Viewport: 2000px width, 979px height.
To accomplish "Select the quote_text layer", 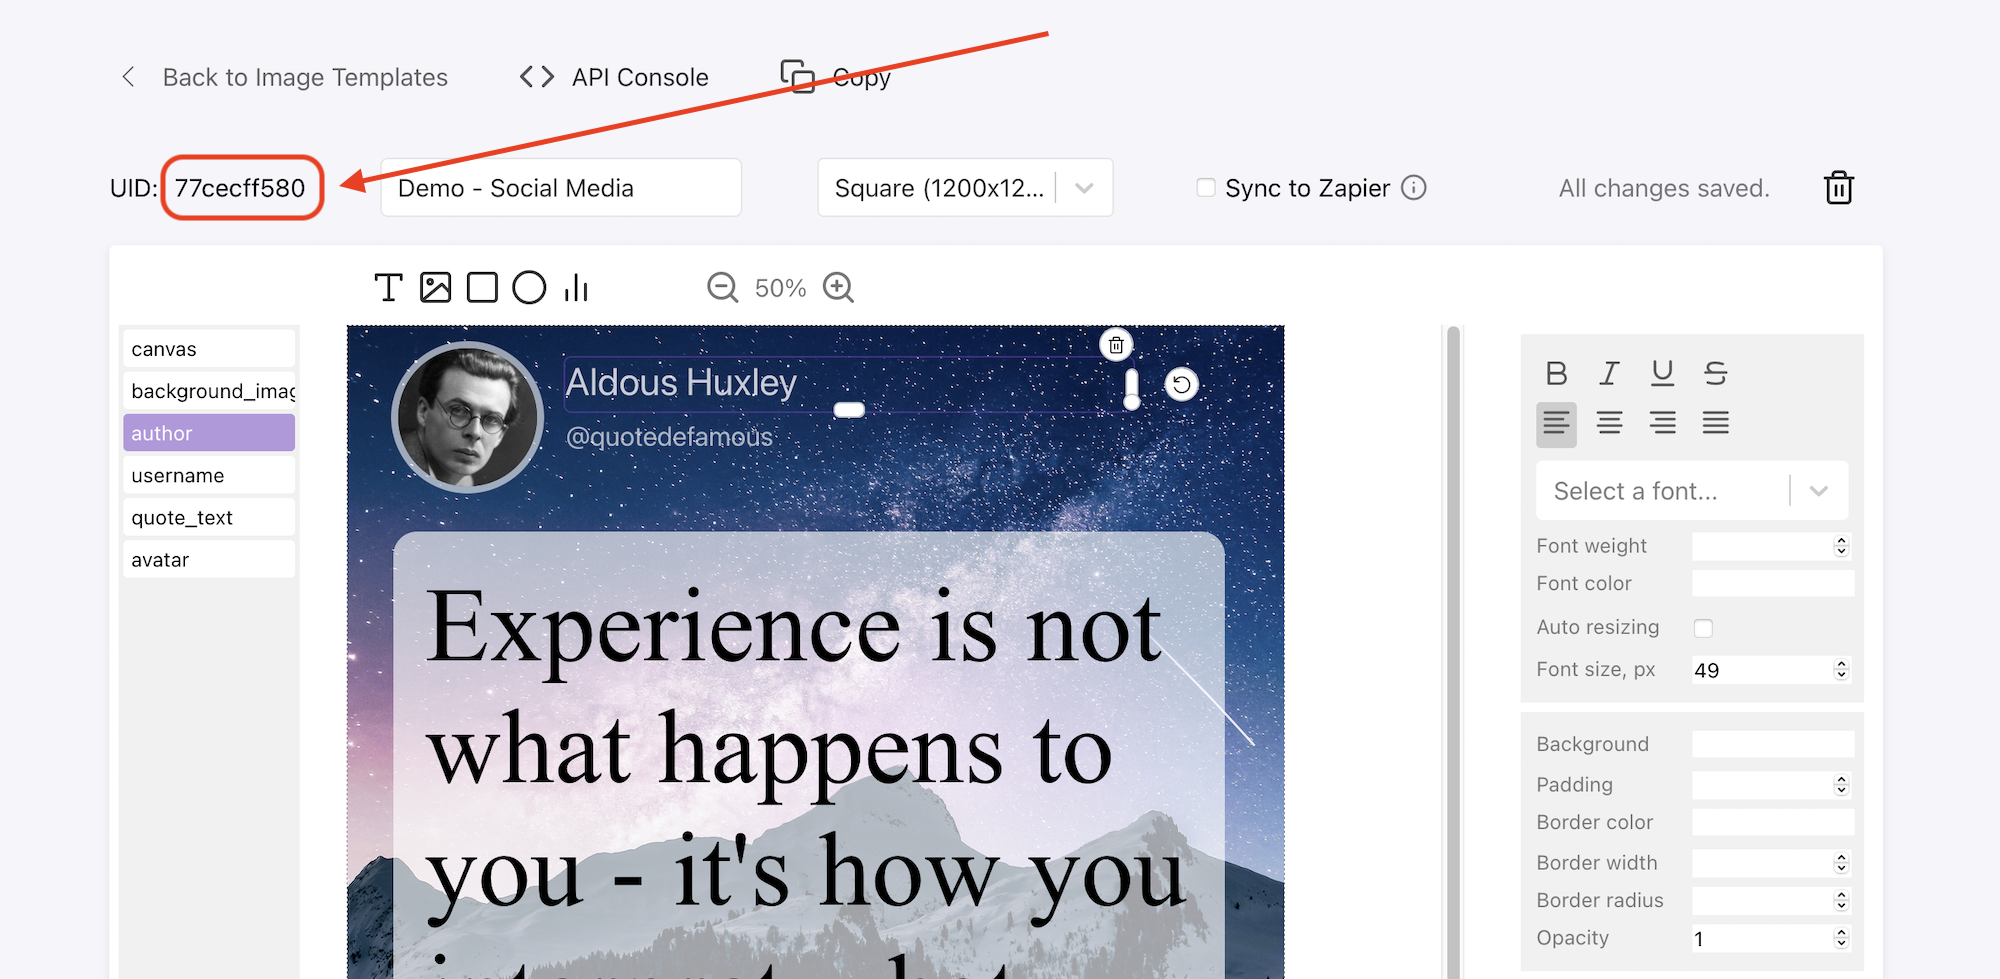I will click(x=208, y=517).
